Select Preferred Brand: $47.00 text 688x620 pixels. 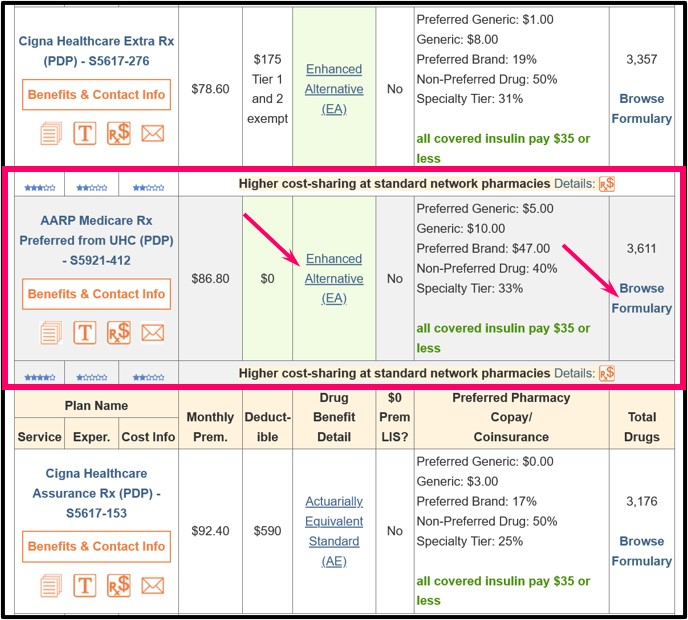pos(483,249)
